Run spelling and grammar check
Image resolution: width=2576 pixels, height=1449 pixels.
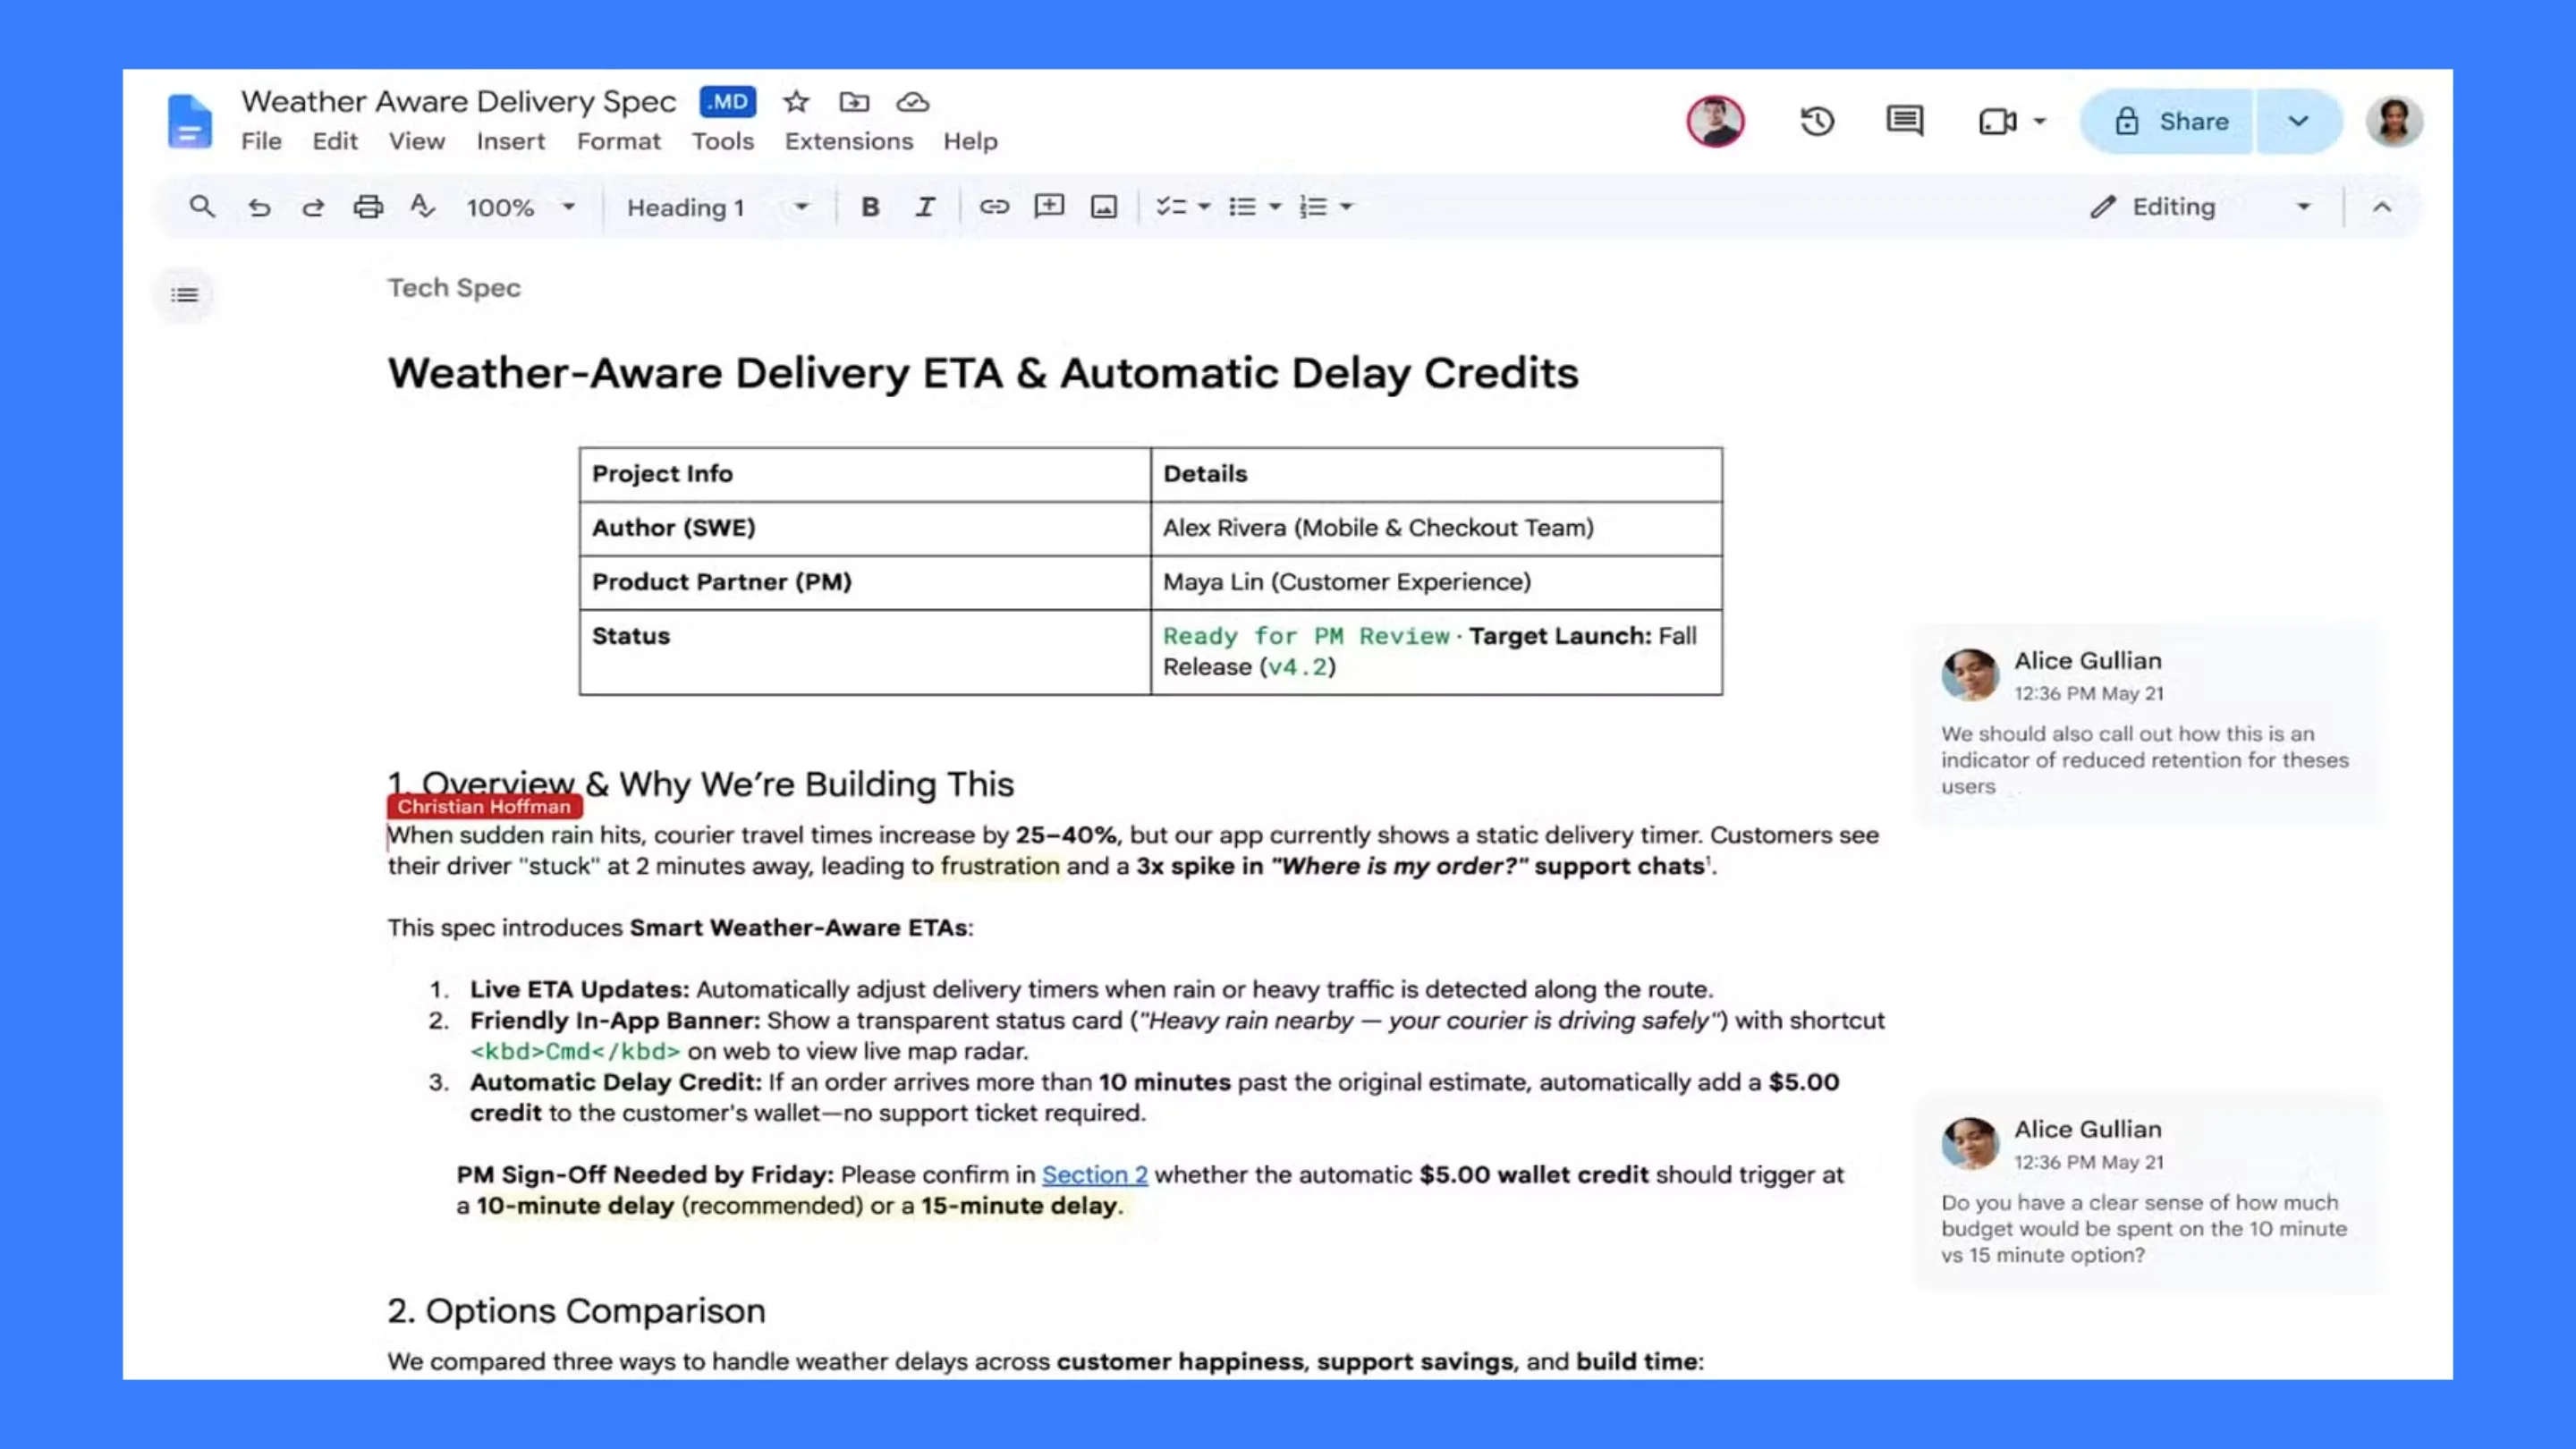click(423, 207)
